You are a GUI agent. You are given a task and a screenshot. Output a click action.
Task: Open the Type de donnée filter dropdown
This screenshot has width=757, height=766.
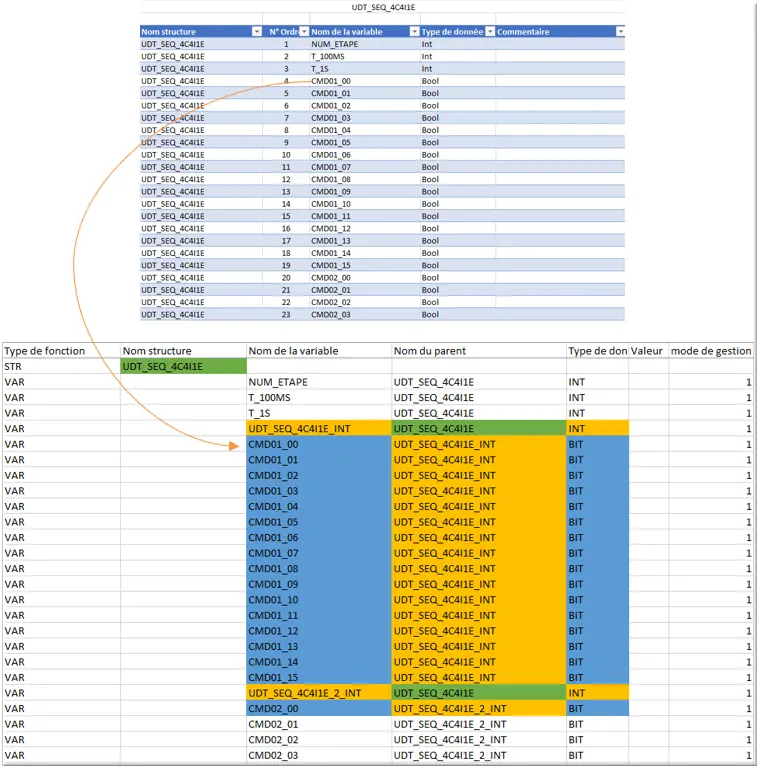coord(490,32)
